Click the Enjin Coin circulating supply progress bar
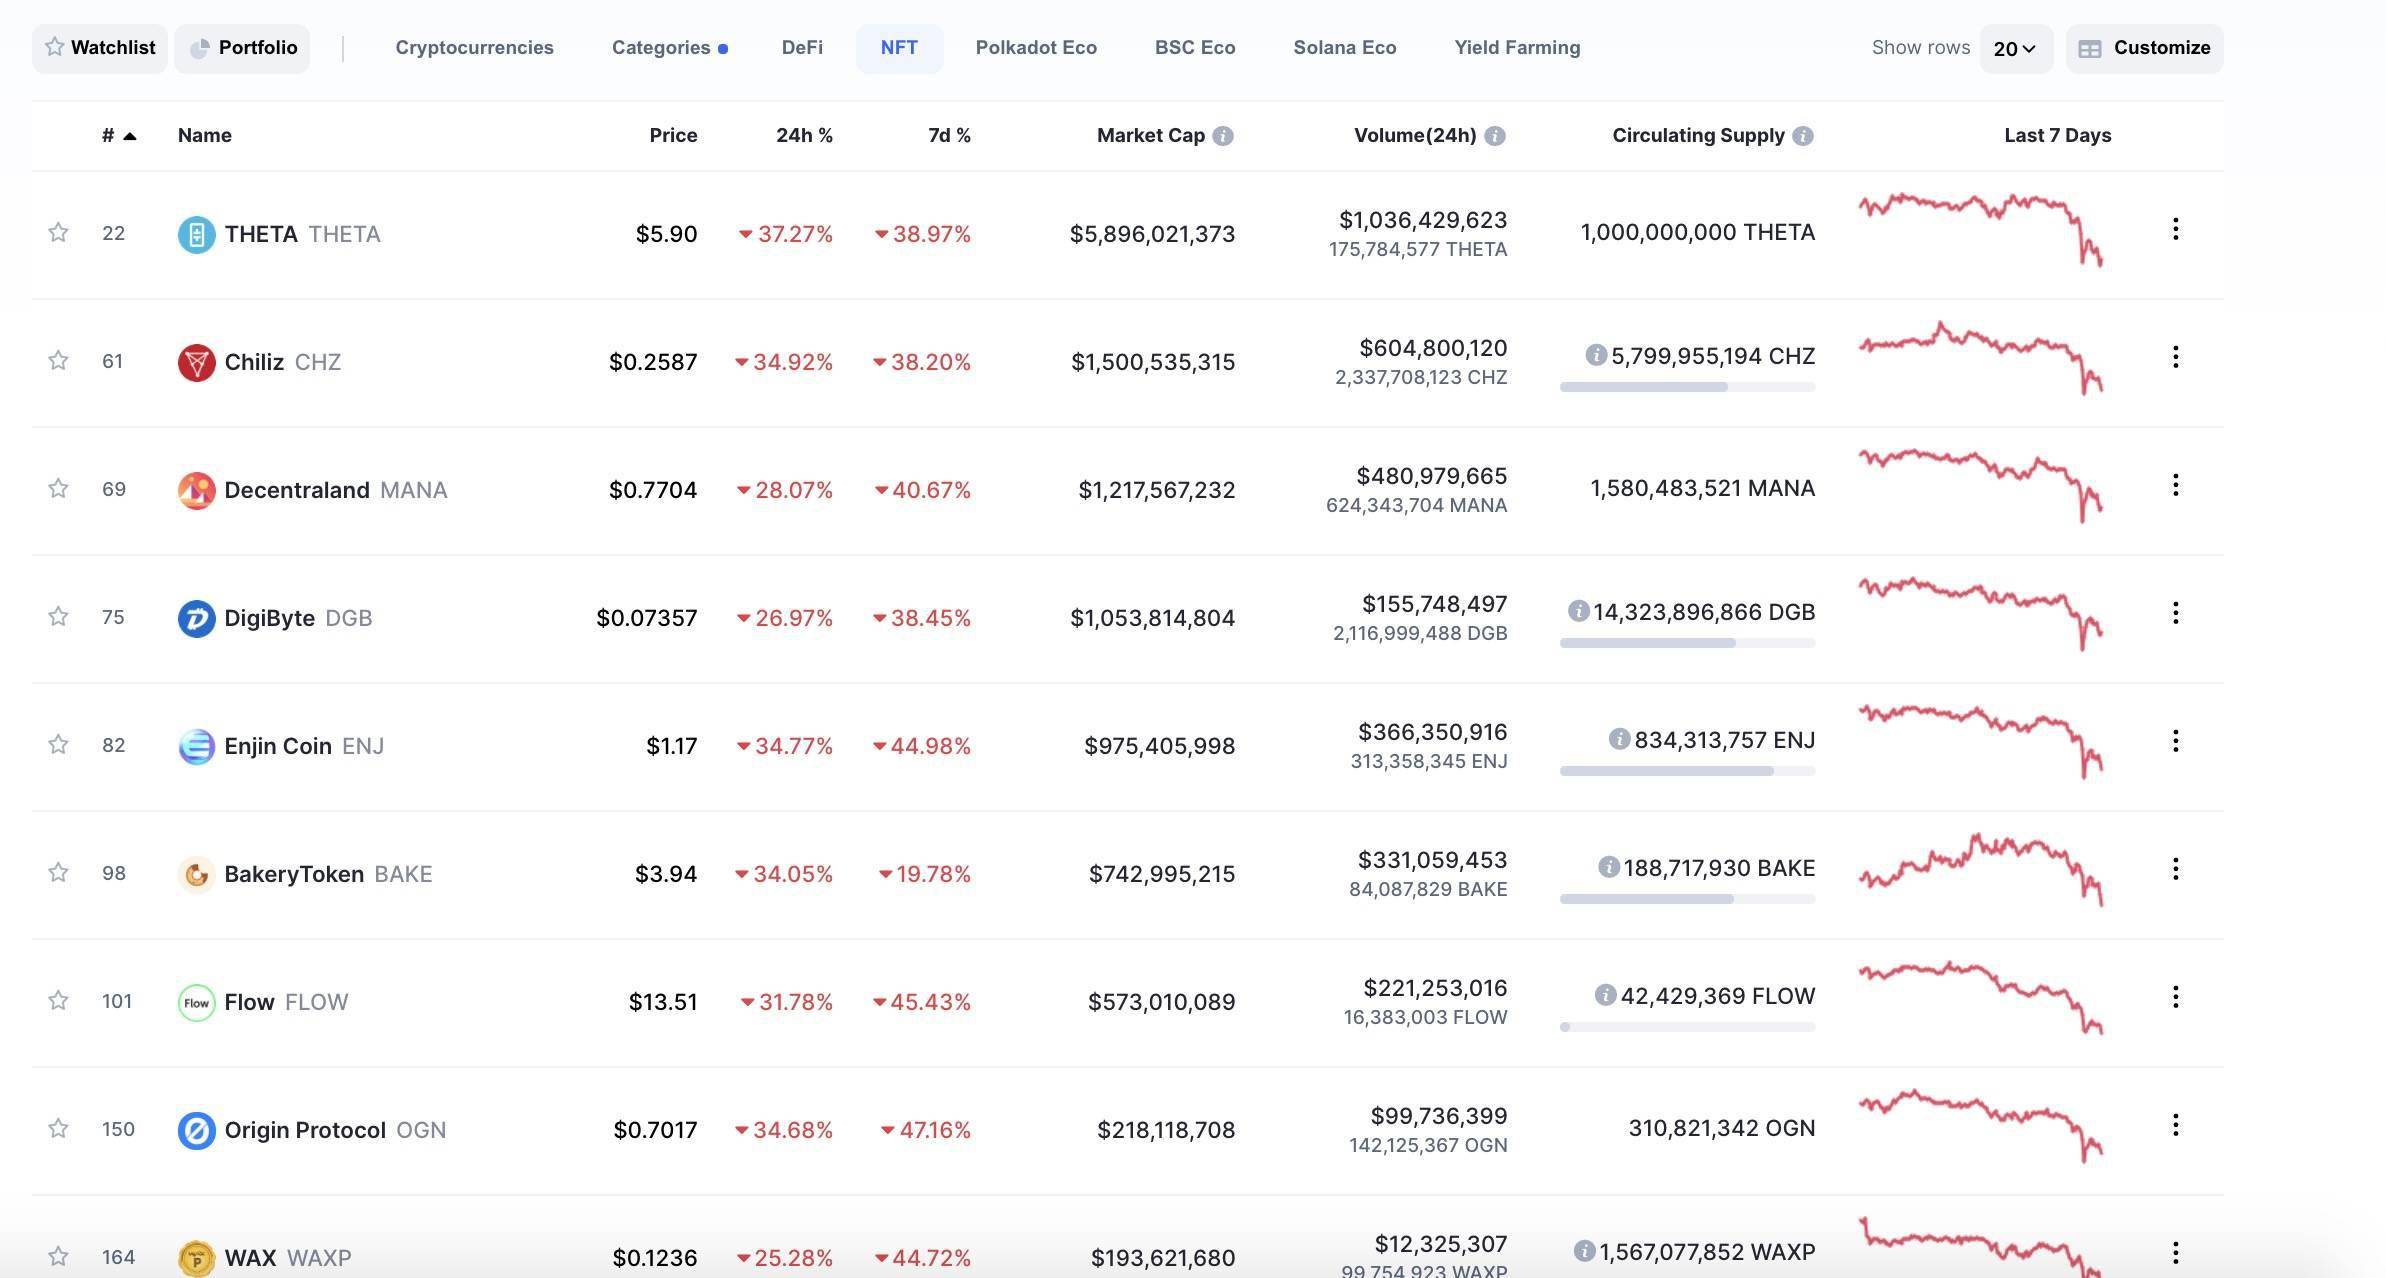The image size is (2386, 1278). click(1687, 771)
